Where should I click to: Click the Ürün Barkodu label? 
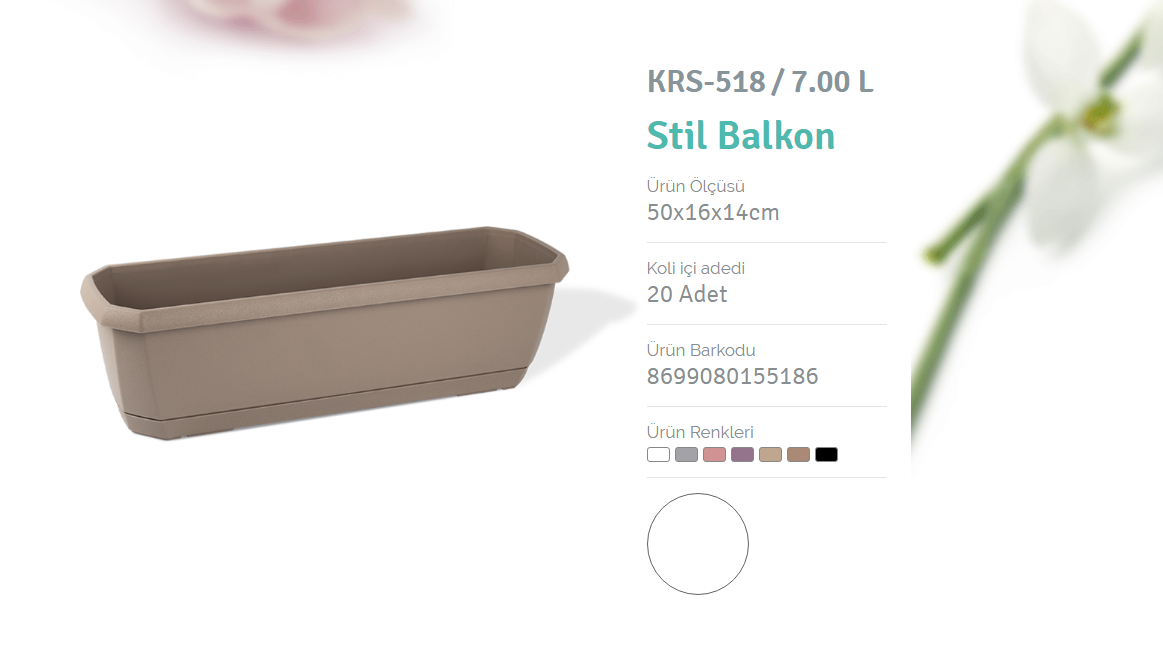pyautogui.click(x=701, y=350)
